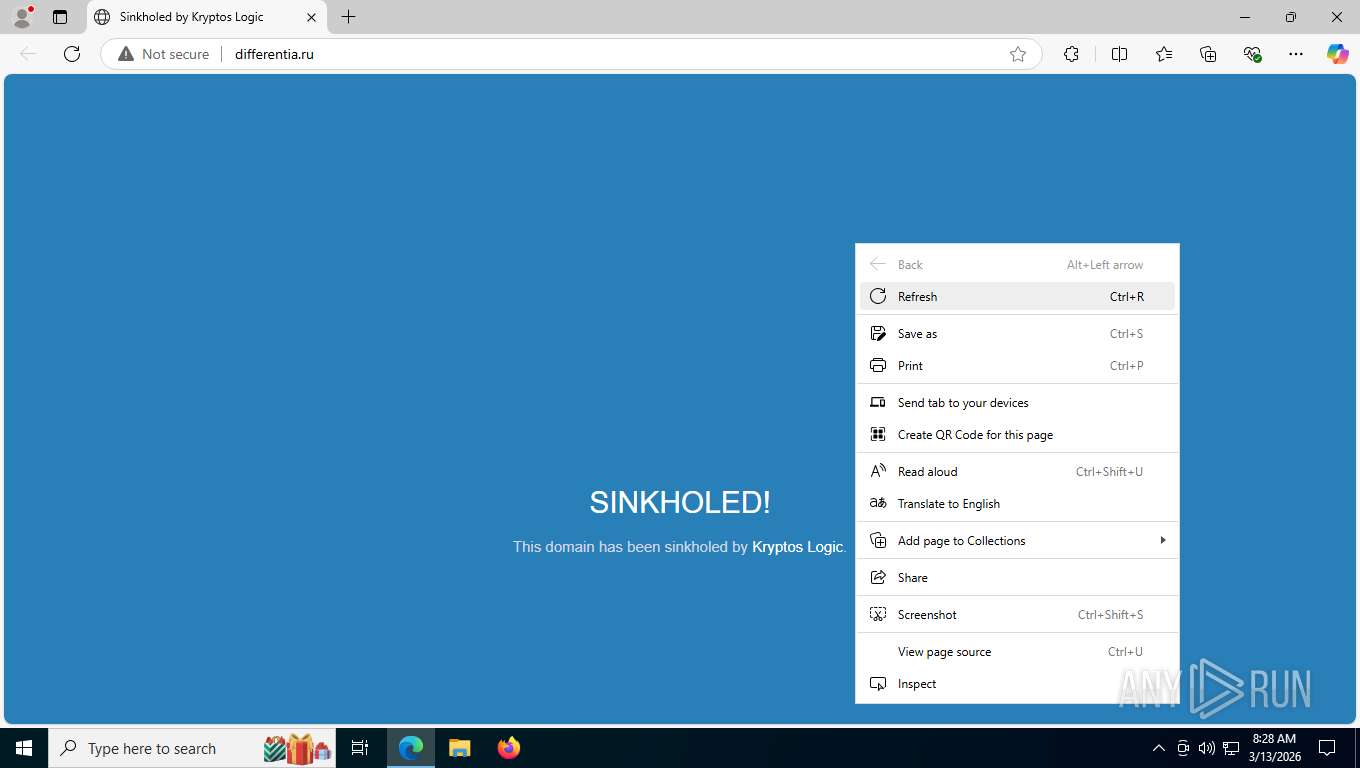The height and width of the screenshot is (768, 1360).
Task: Select Refresh in the context menu
Action: point(1017,296)
